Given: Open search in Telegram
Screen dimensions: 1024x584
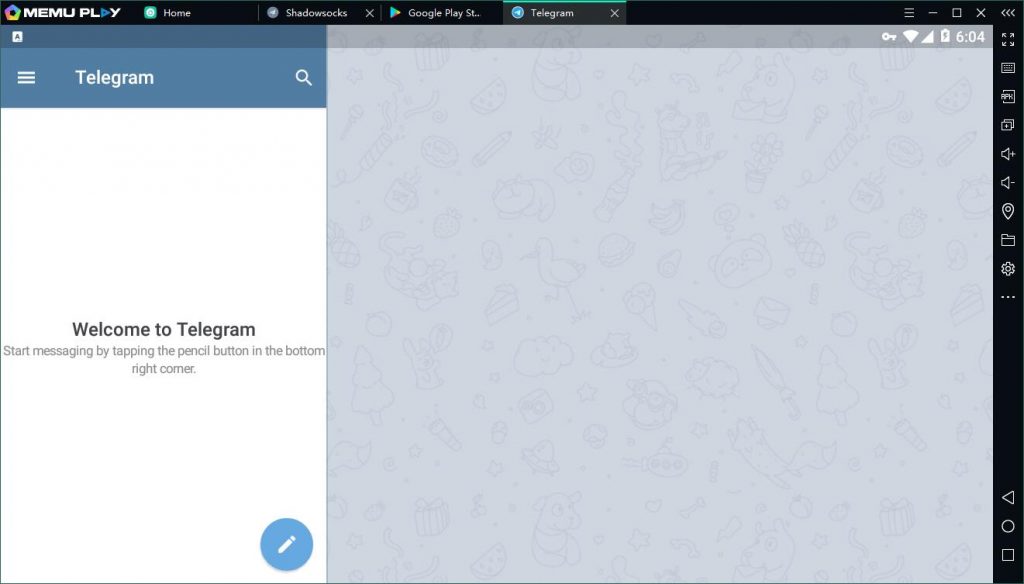Looking at the screenshot, I should (303, 77).
